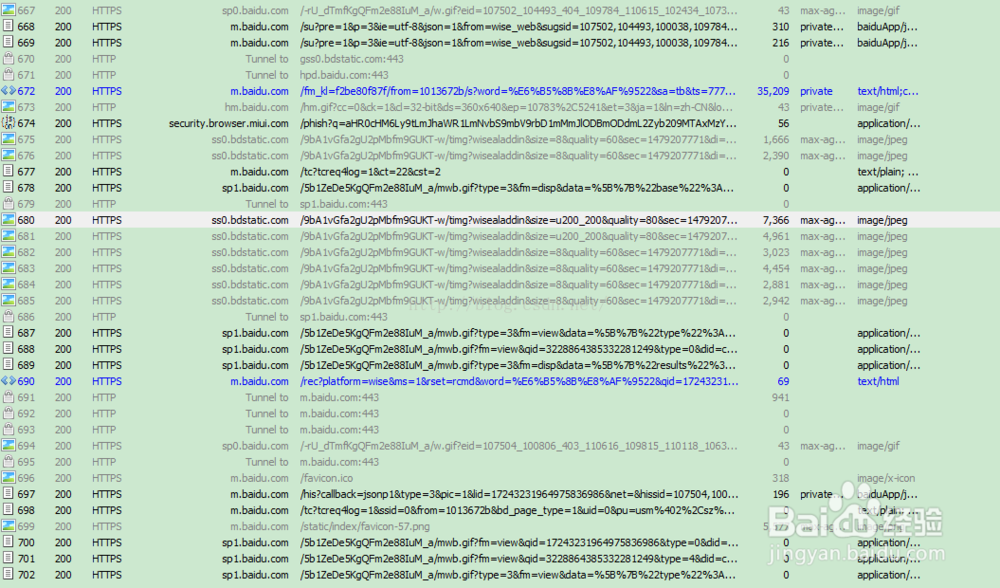The width and height of the screenshot is (1000, 588).
Task: Click the /phish?q= URL in session 674
Action: click(x=518, y=123)
